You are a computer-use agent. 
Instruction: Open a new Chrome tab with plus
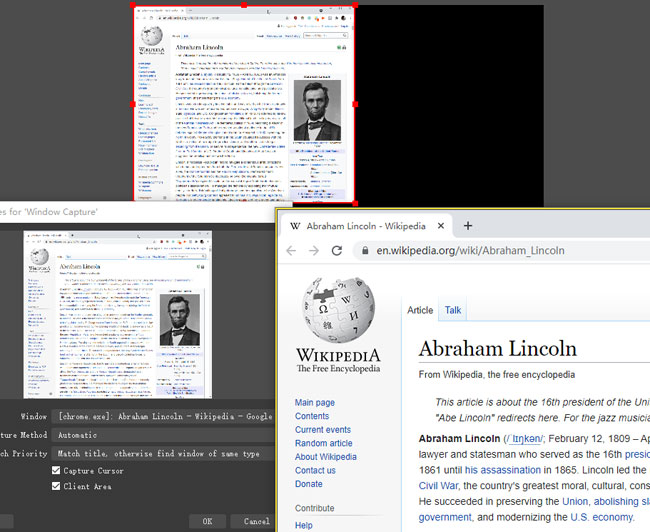click(468, 226)
